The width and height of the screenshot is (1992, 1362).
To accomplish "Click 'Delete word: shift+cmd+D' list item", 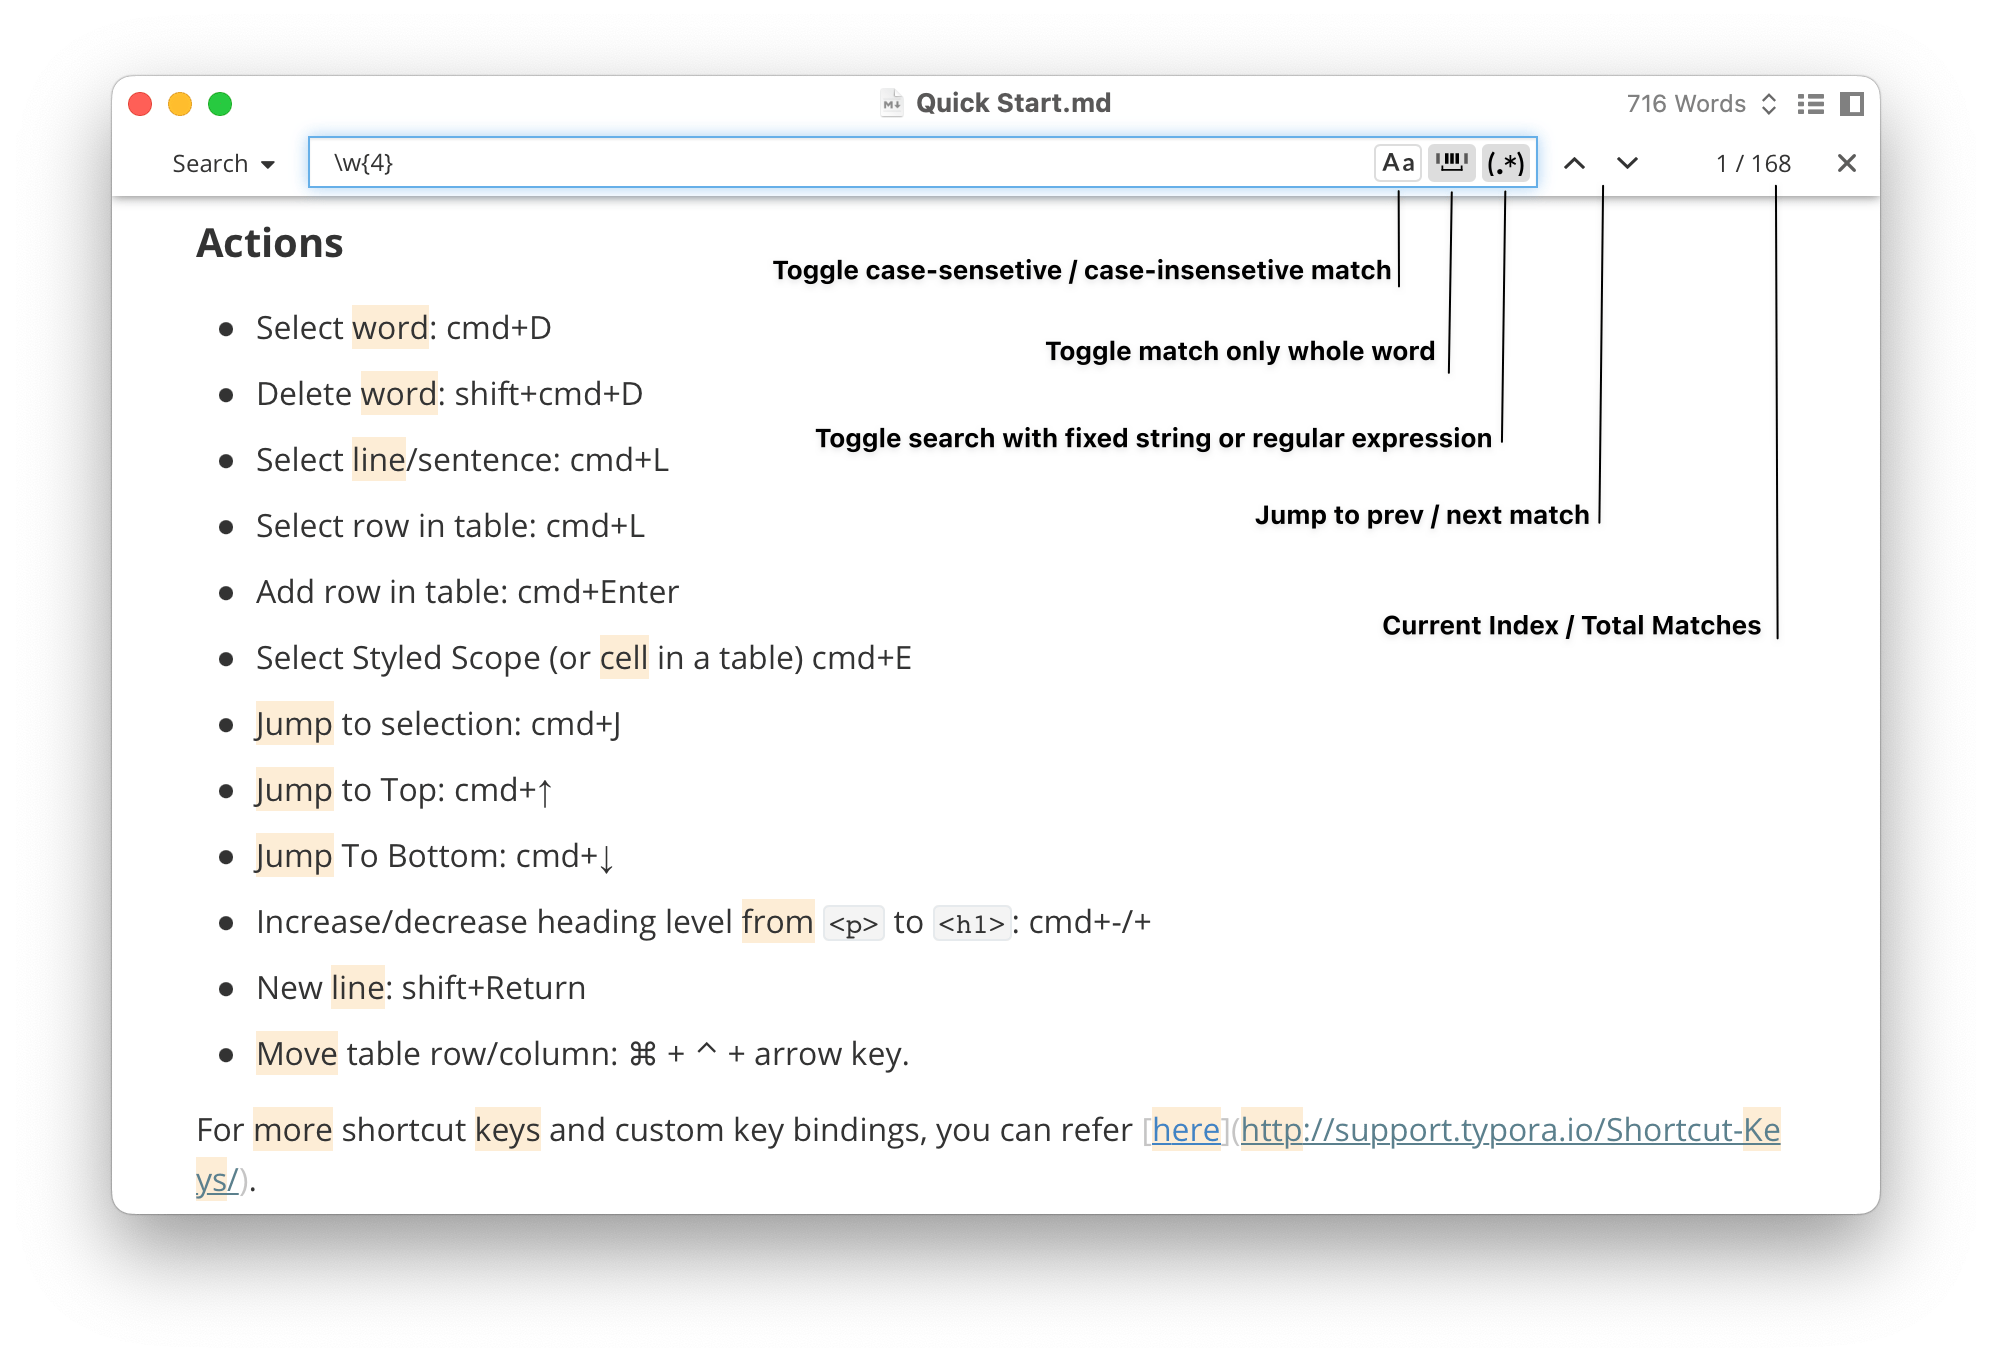I will pyautogui.click(x=449, y=394).
